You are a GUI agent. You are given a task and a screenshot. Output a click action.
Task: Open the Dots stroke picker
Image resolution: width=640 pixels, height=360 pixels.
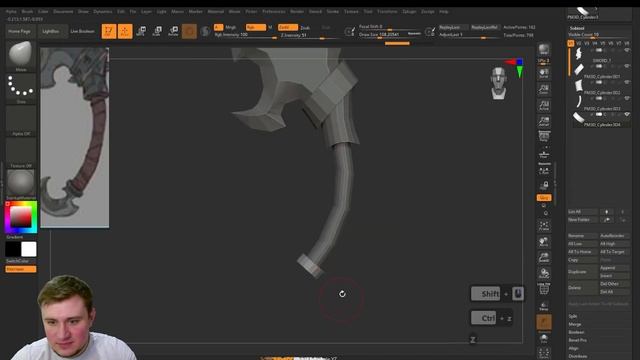click(x=20, y=88)
